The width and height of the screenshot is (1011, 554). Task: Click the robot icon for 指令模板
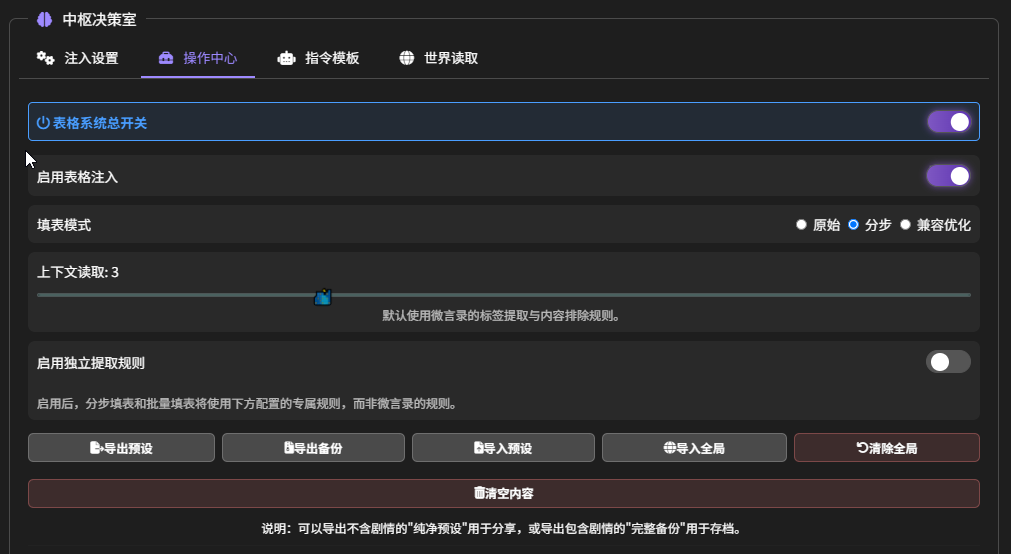(287, 58)
